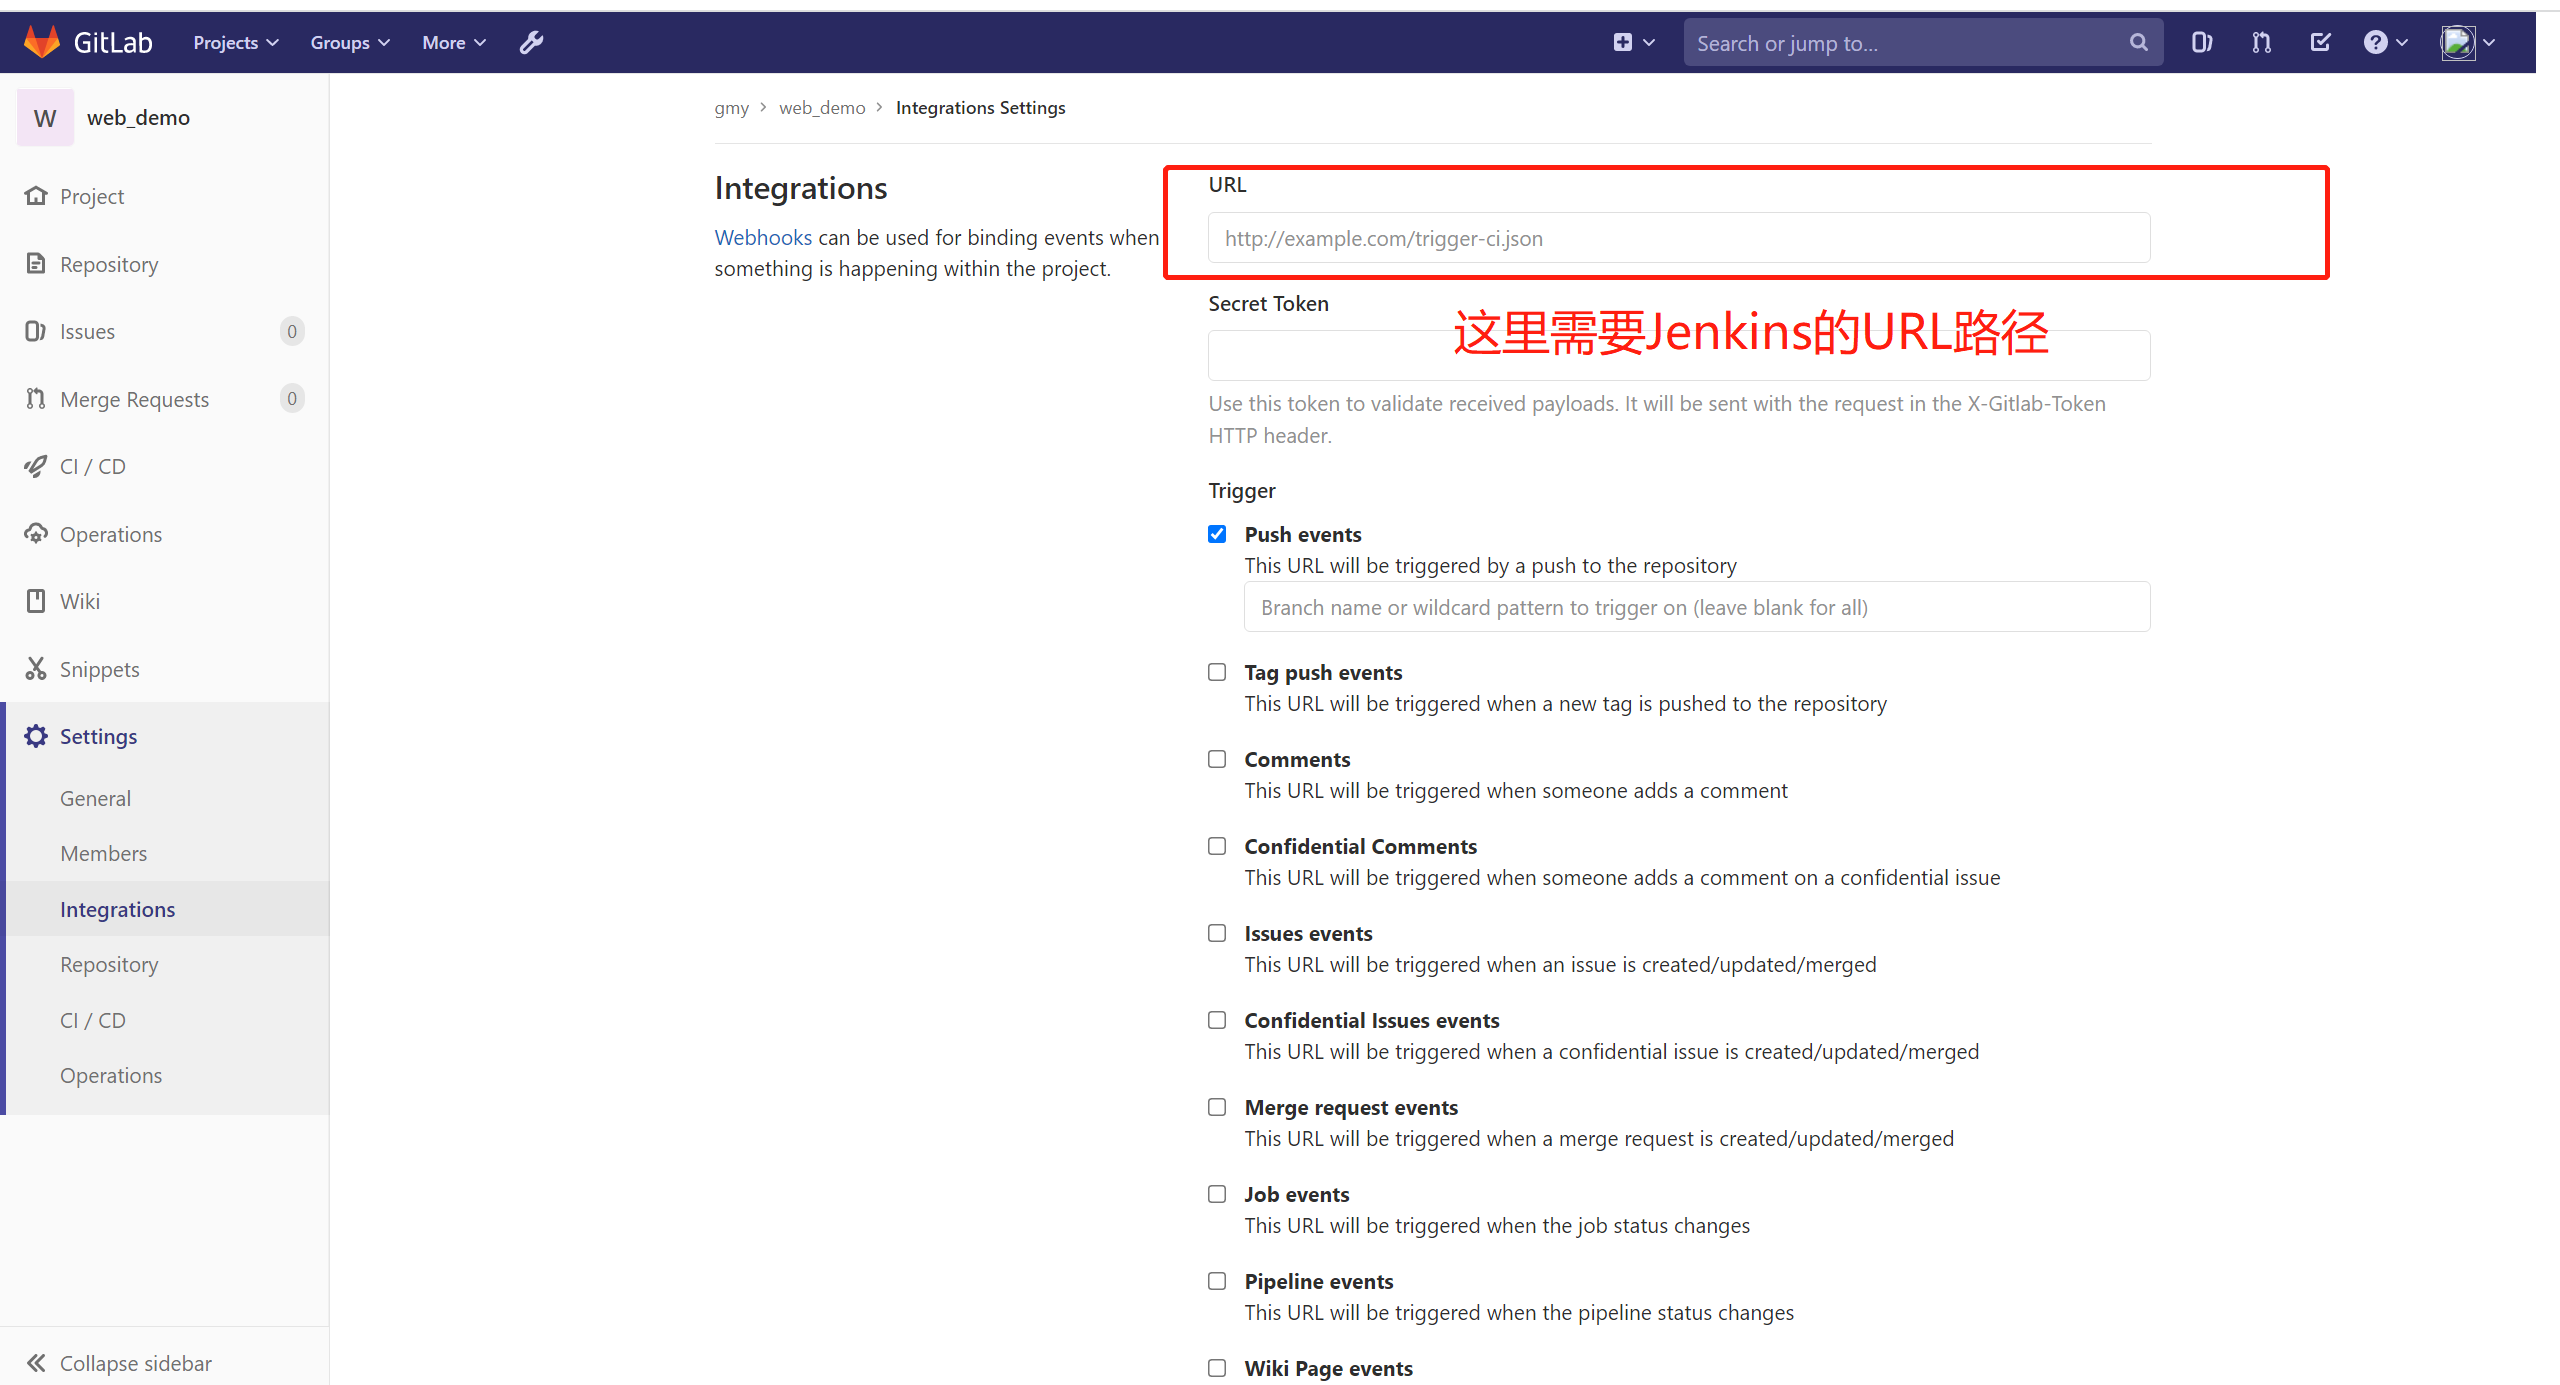This screenshot has height=1385, width=2560.
Task: Focus the branch name wildcard field
Action: point(1697,607)
